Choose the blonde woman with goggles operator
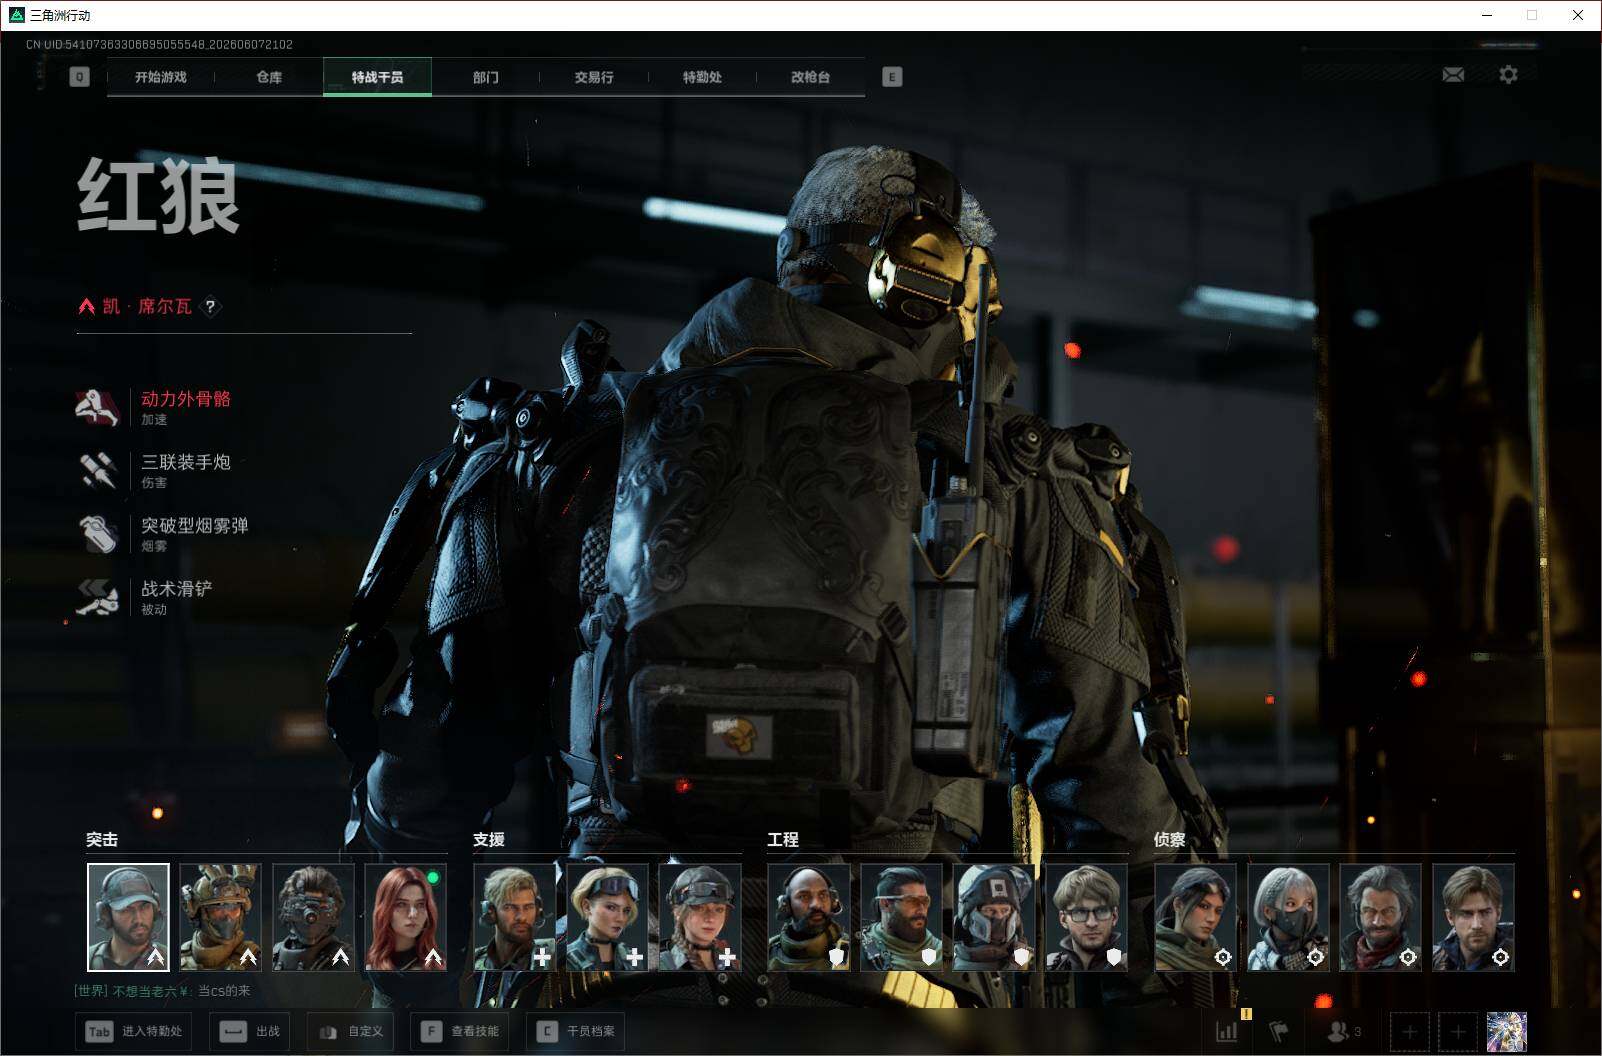 [x=607, y=917]
